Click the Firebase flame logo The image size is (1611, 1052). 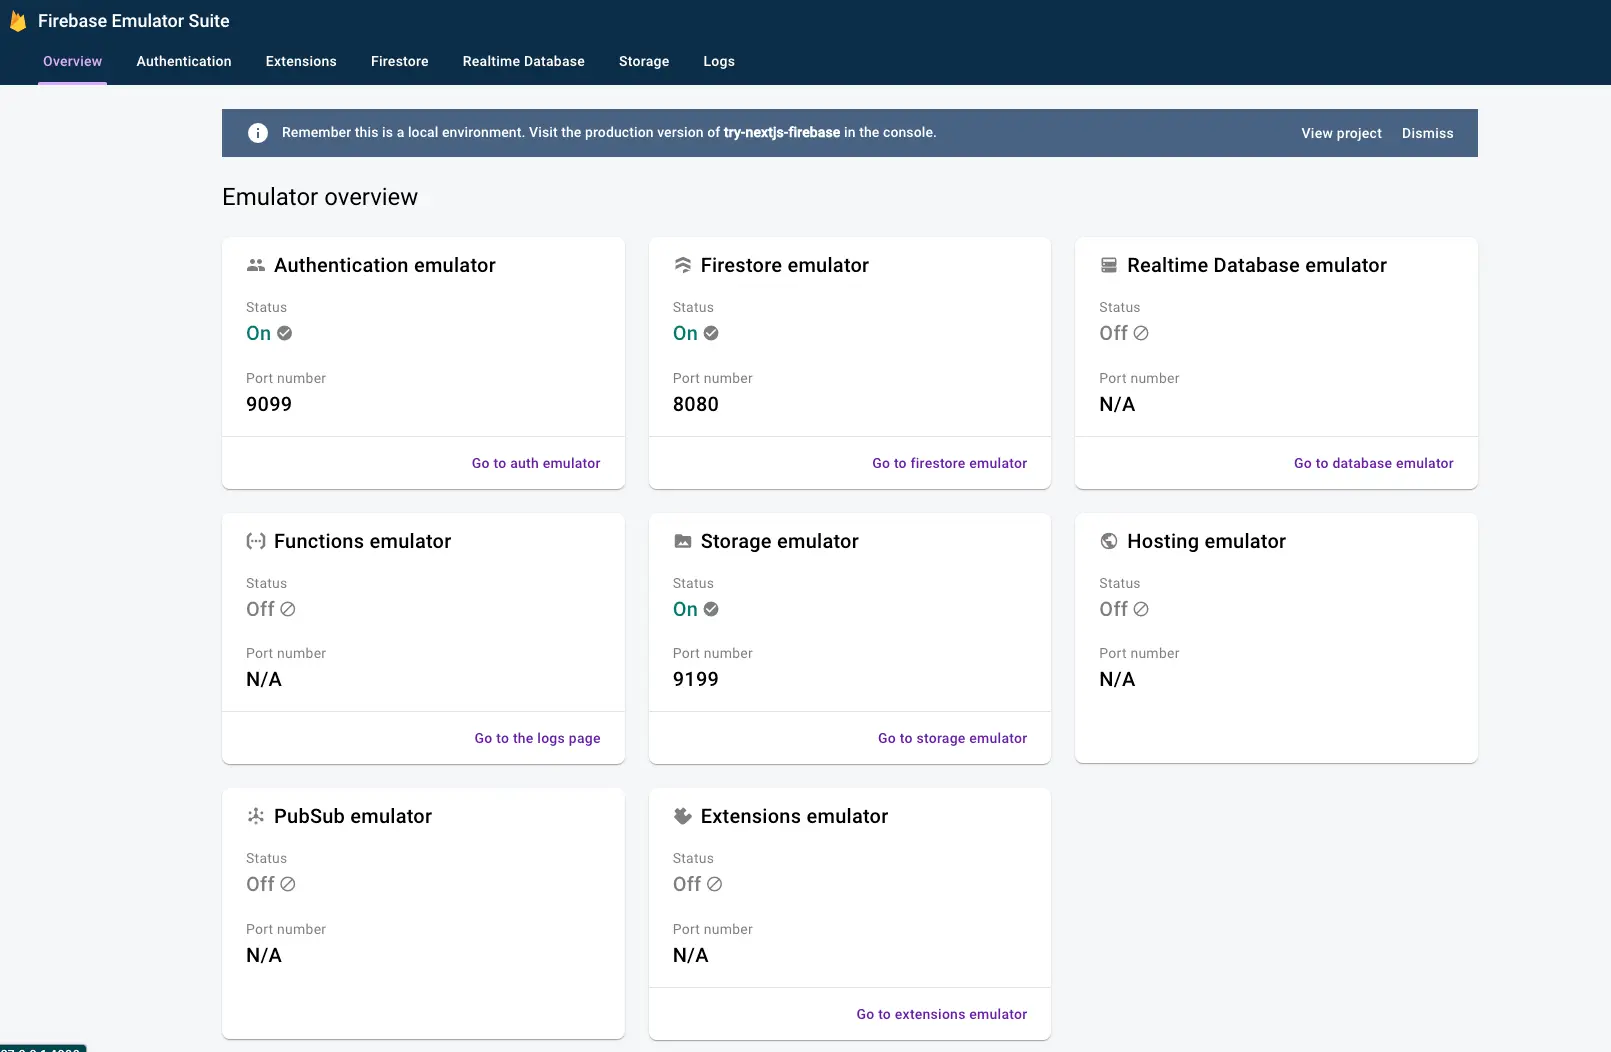coord(17,21)
